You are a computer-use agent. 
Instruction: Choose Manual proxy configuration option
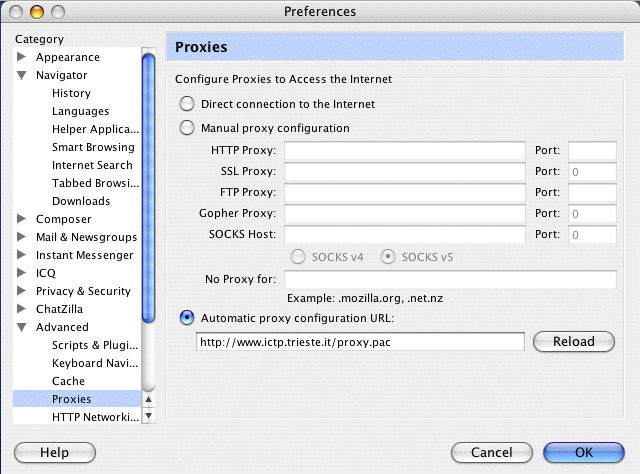click(x=186, y=128)
